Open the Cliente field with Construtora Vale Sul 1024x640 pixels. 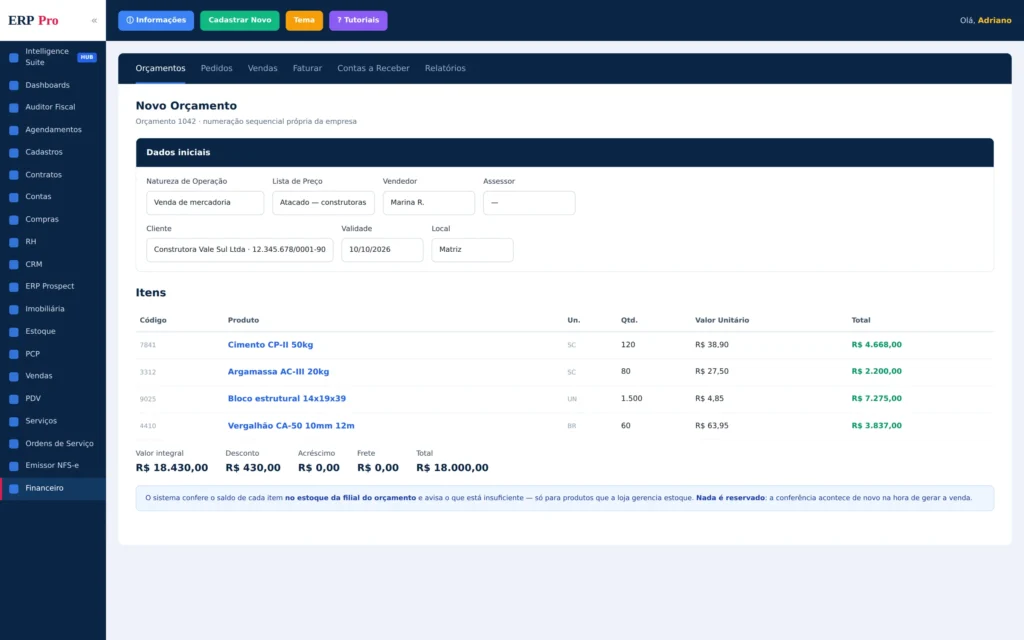coord(240,249)
